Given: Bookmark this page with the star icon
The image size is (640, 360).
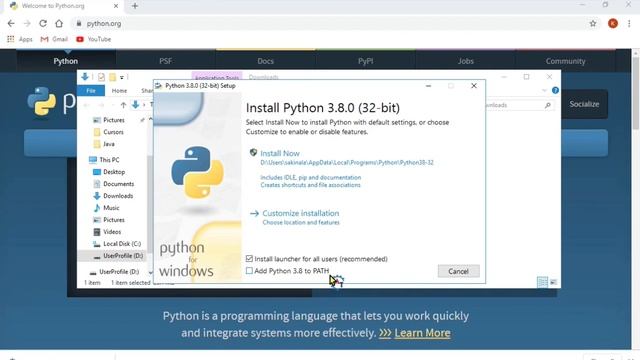Looking at the screenshot, I should click(x=593, y=24).
